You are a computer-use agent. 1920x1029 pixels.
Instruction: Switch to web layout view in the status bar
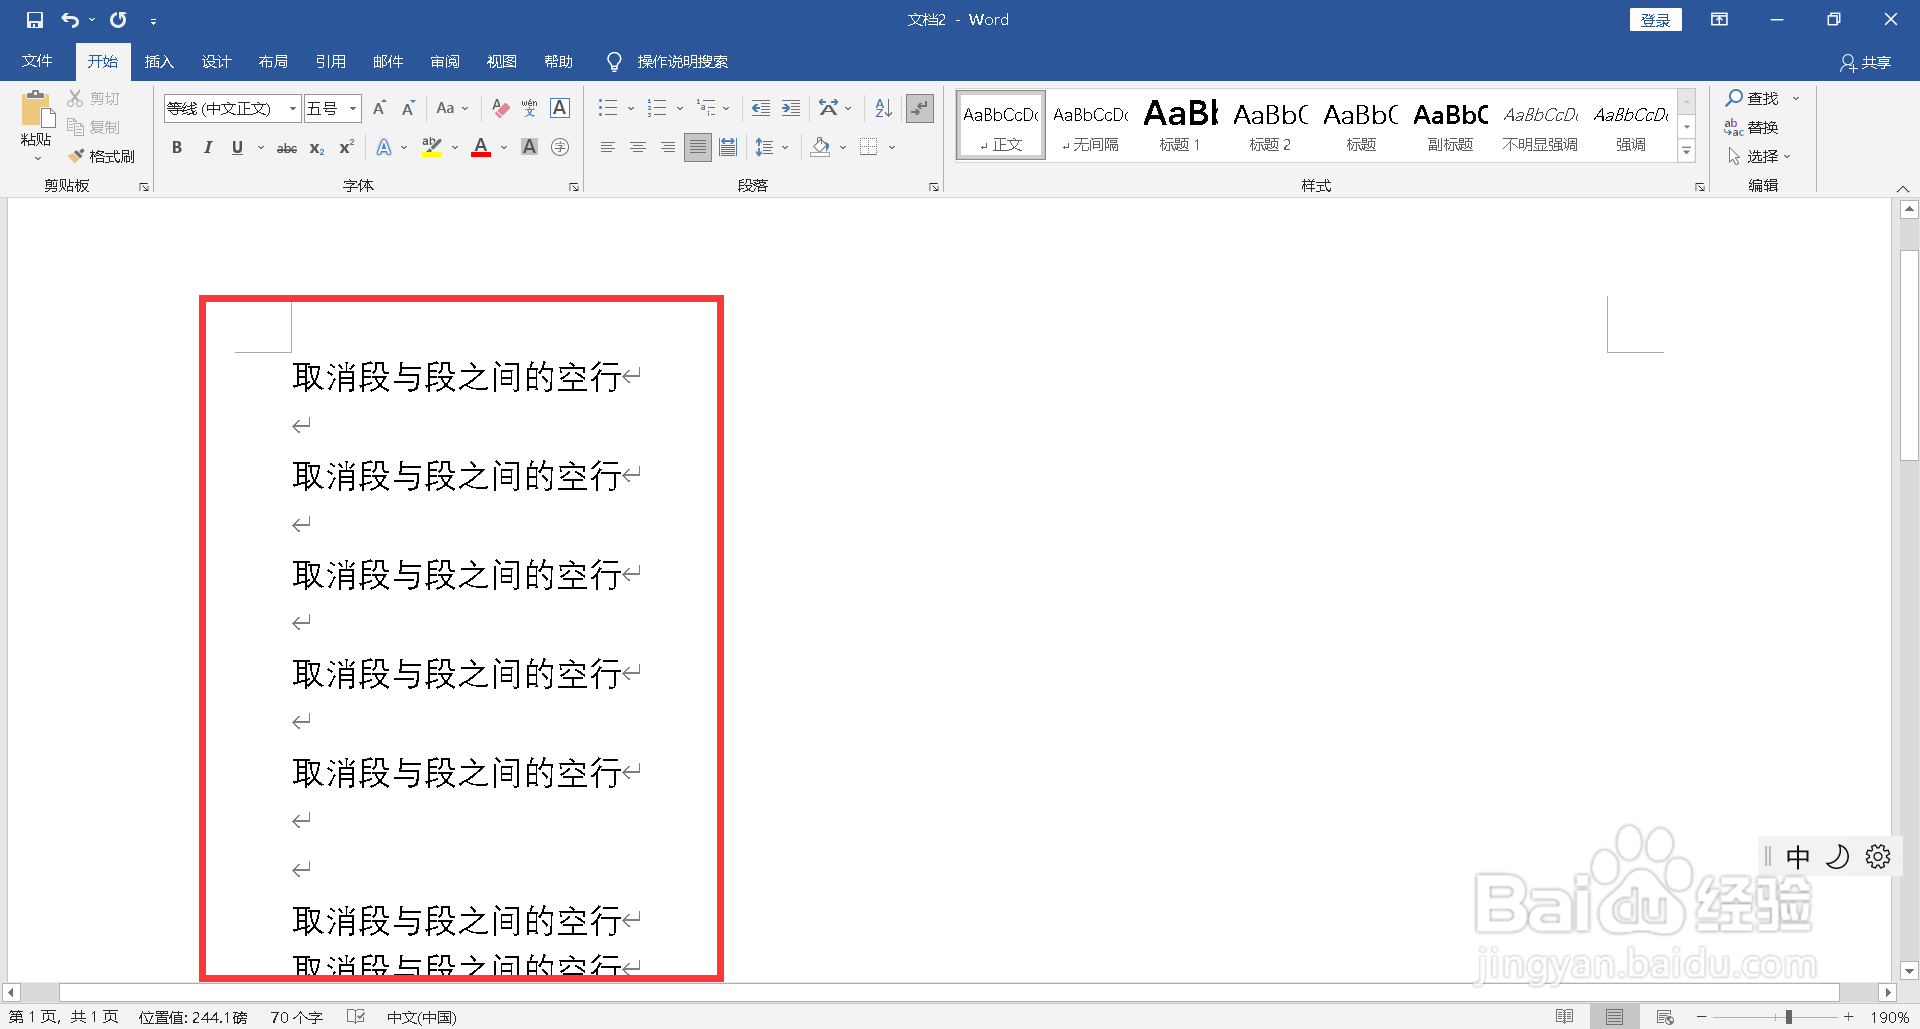pyautogui.click(x=1665, y=1017)
